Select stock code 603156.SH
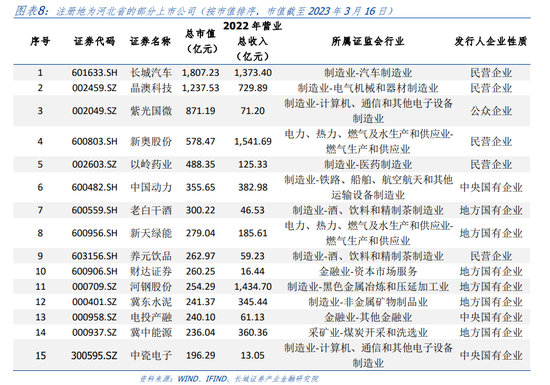This screenshot has width=550, height=385. coord(94,256)
